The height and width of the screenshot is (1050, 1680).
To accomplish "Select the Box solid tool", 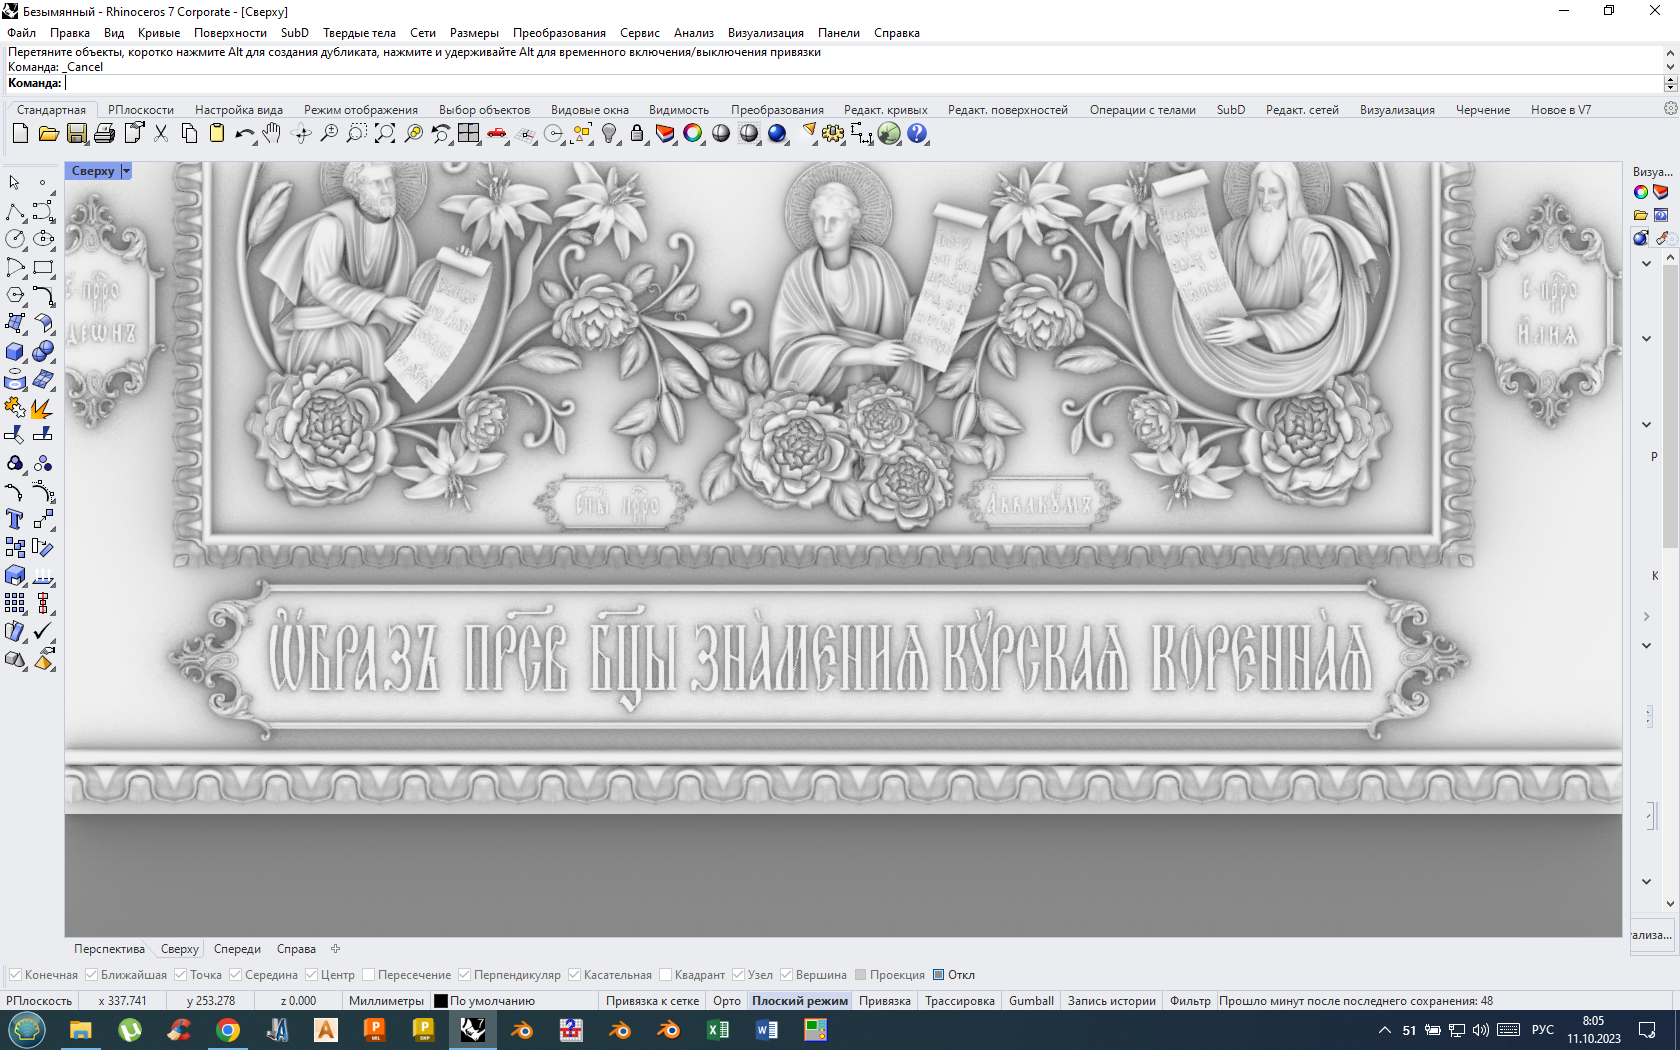I will tap(15, 352).
